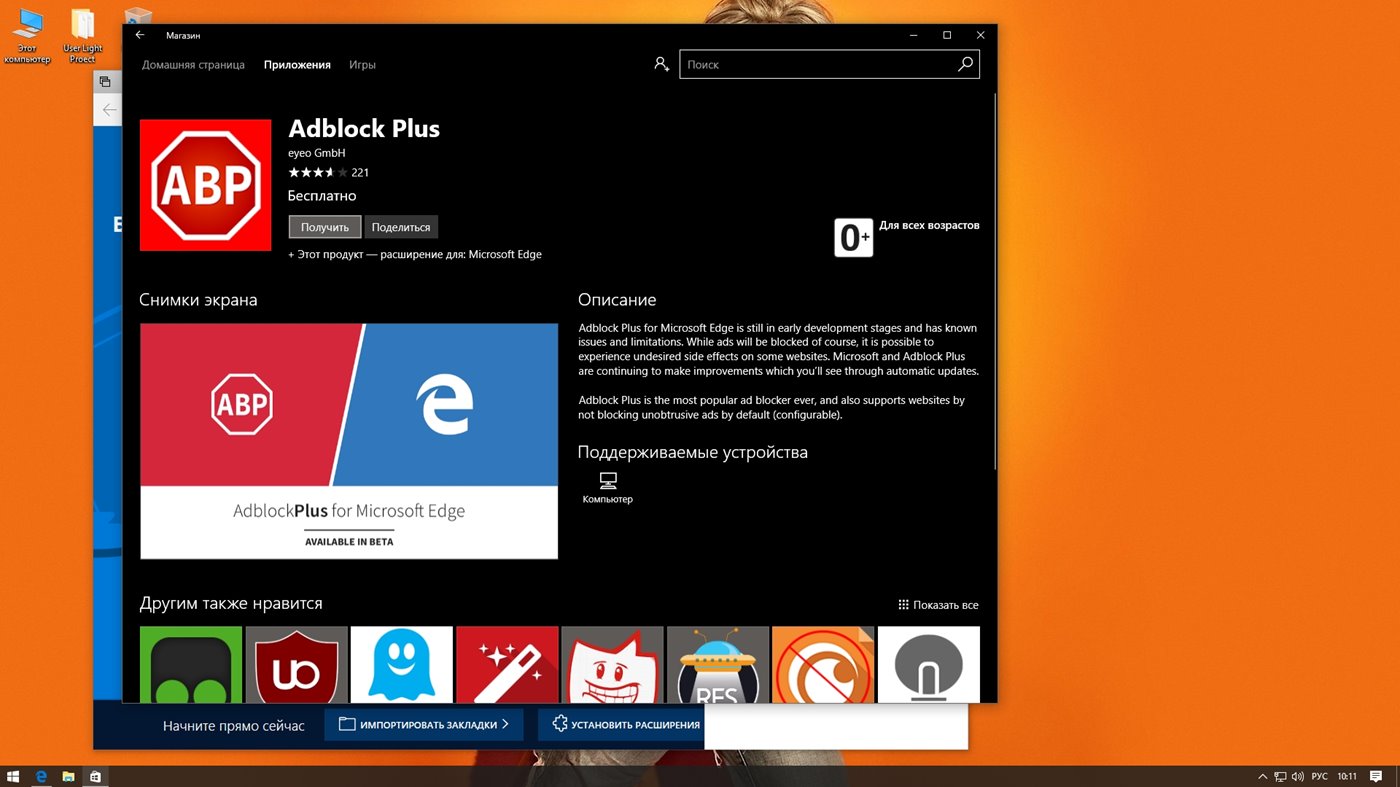Click the Store icon in the taskbar

95,776
